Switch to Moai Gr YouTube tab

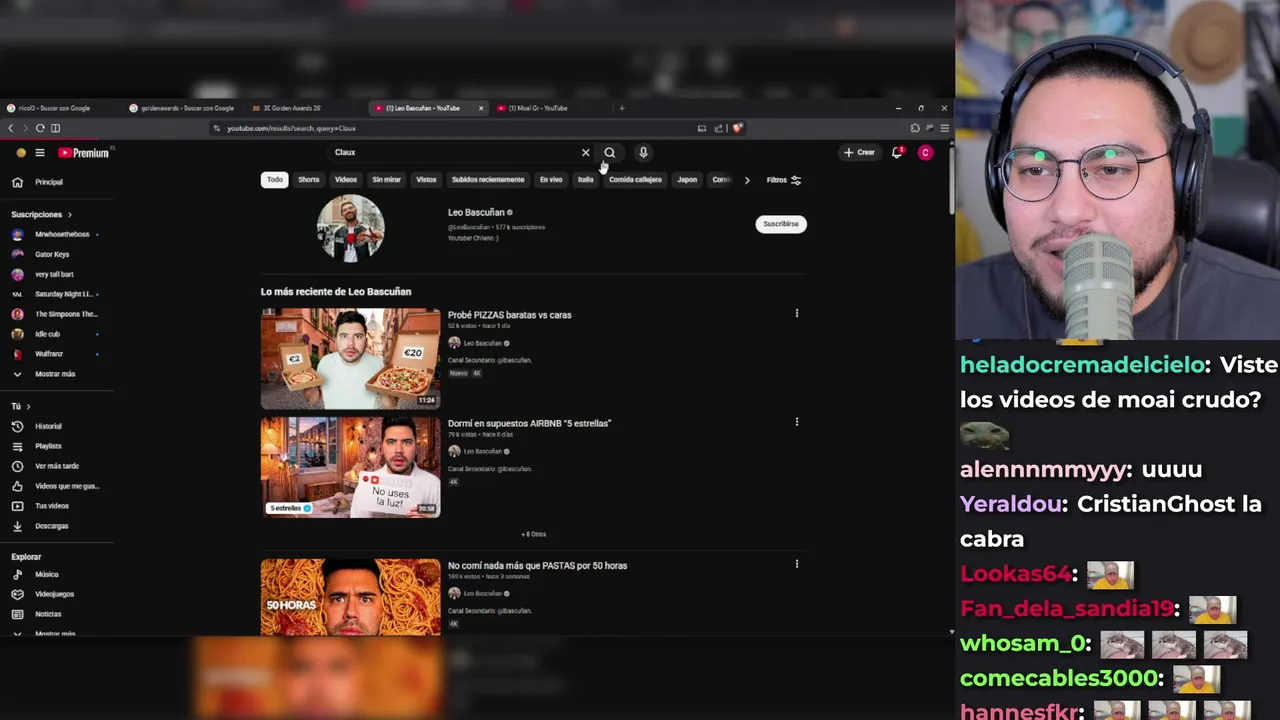pyautogui.click(x=538, y=108)
